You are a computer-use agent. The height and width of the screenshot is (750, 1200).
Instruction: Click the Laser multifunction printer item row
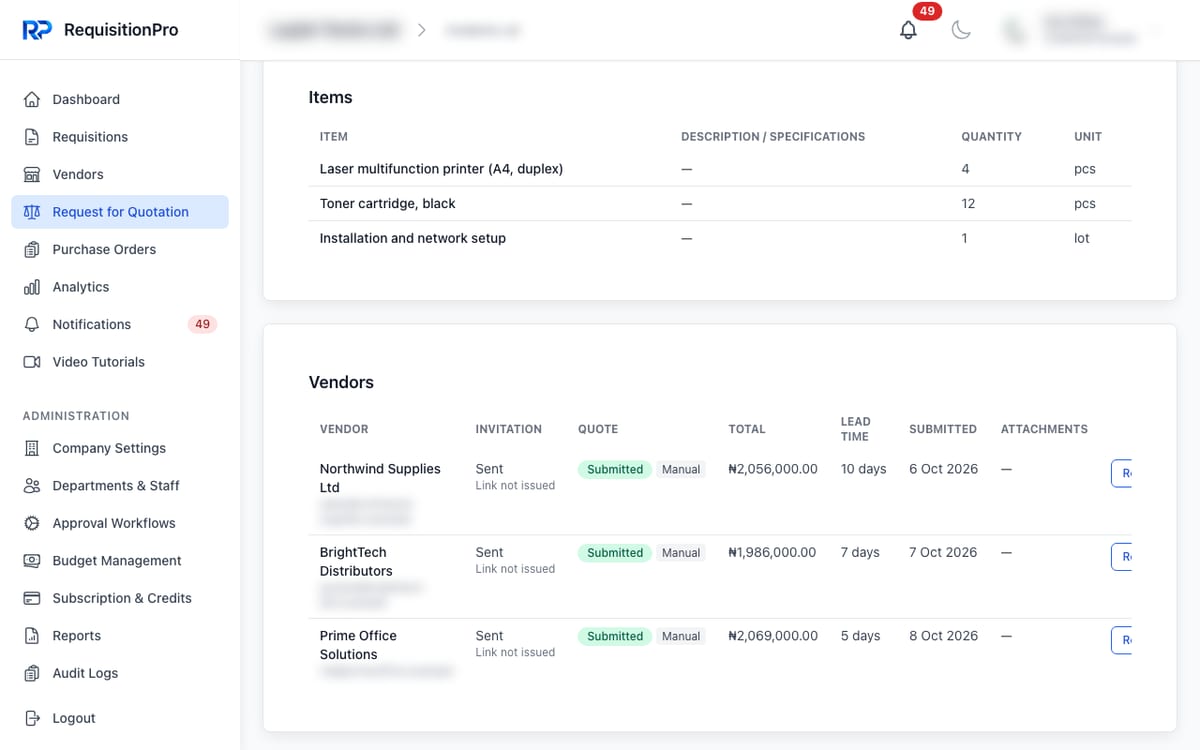720,169
